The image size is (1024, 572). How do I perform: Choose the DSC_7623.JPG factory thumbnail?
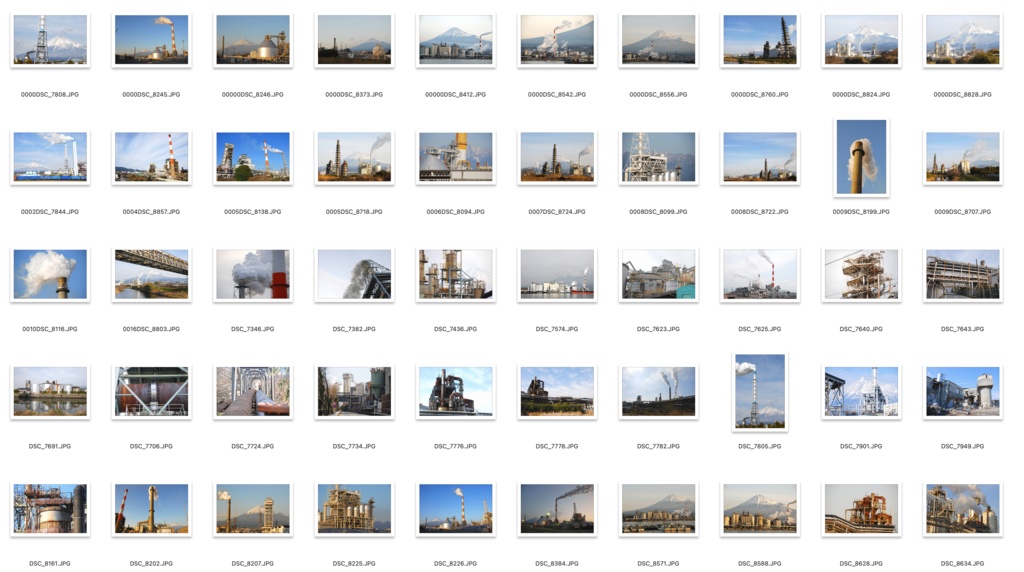(658, 274)
